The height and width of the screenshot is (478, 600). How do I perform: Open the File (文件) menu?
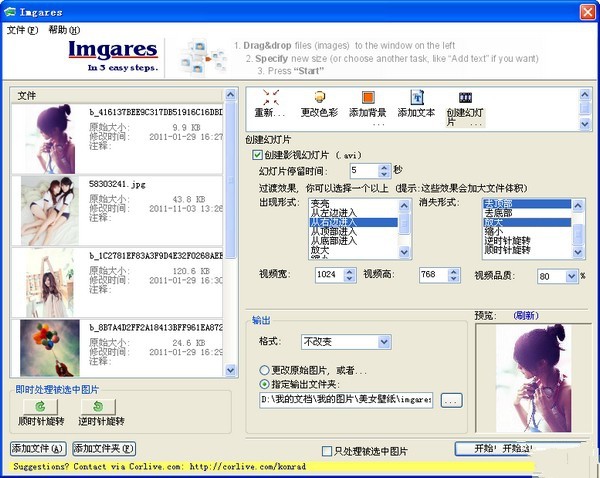[x=22, y=30]
